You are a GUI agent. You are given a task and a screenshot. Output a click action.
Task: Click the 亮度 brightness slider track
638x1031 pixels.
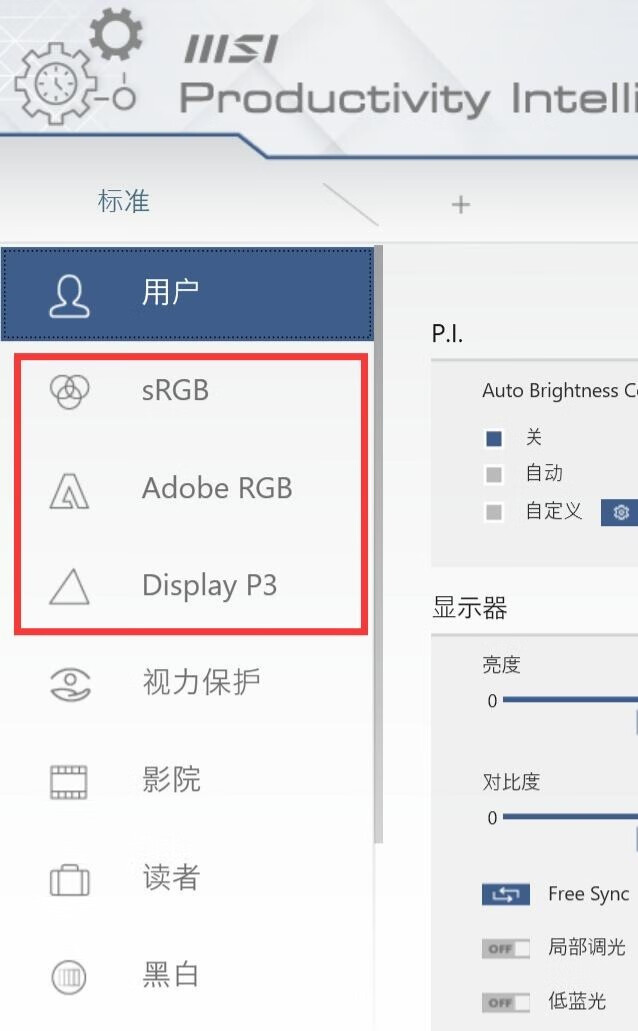click(570, 700)
